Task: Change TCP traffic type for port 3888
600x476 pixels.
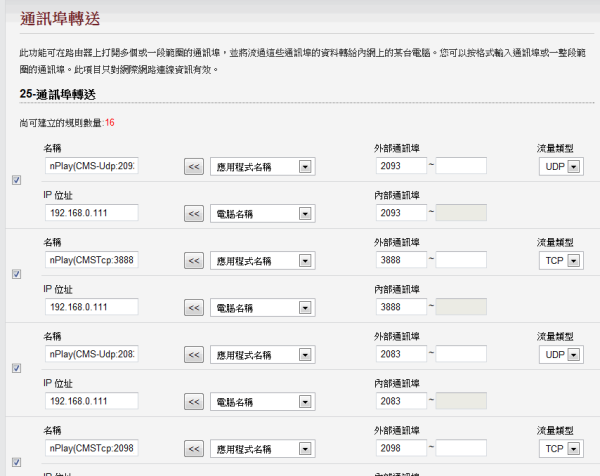Action: click(561, 261)
